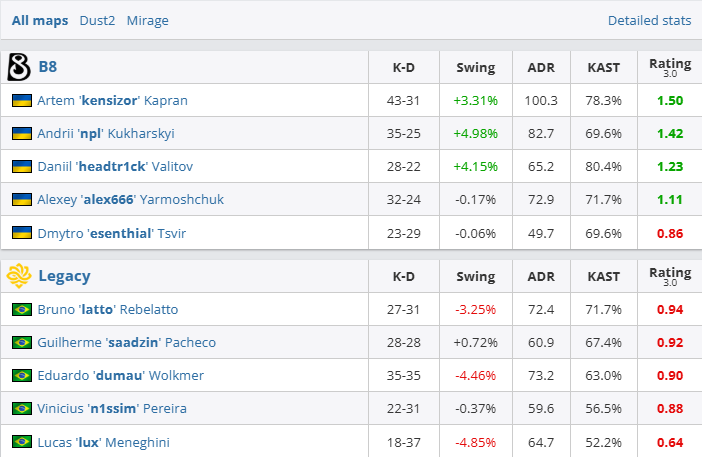This screenshot has height=457, width=702.
Task: Open the B8 team name link
Action: click(48, 67)
